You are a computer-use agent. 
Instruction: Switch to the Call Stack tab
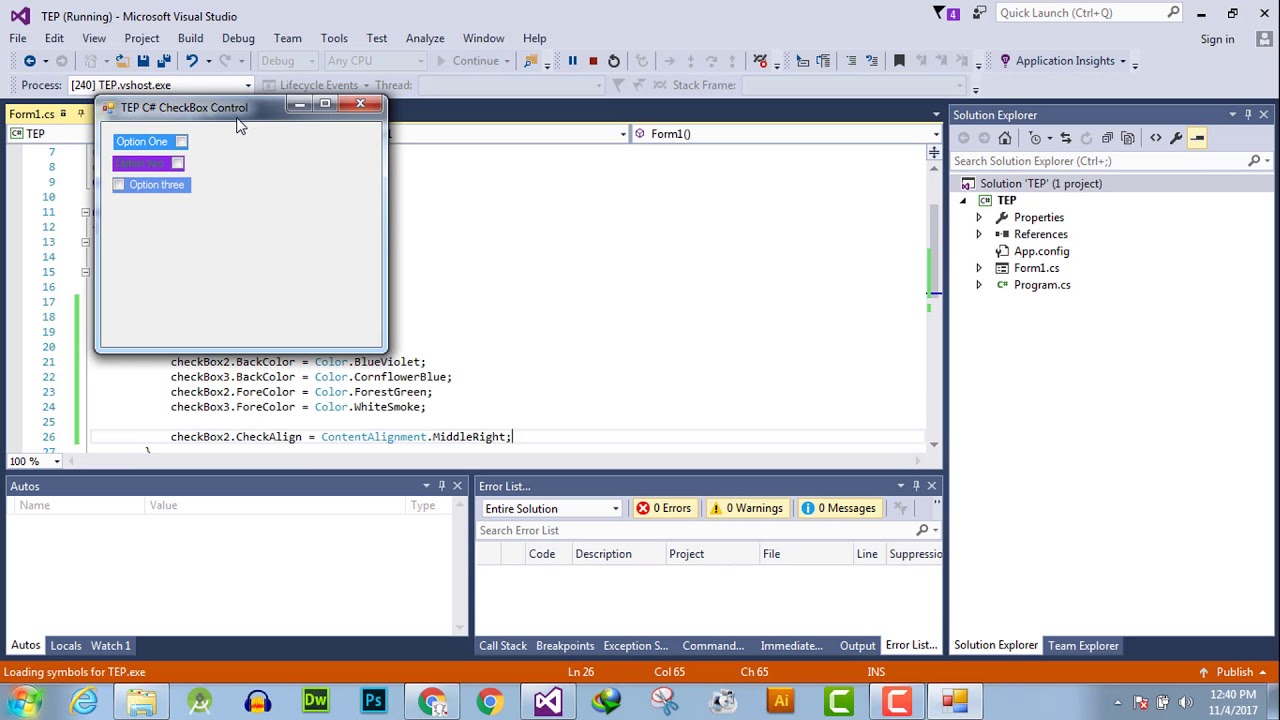click(503, 646)
